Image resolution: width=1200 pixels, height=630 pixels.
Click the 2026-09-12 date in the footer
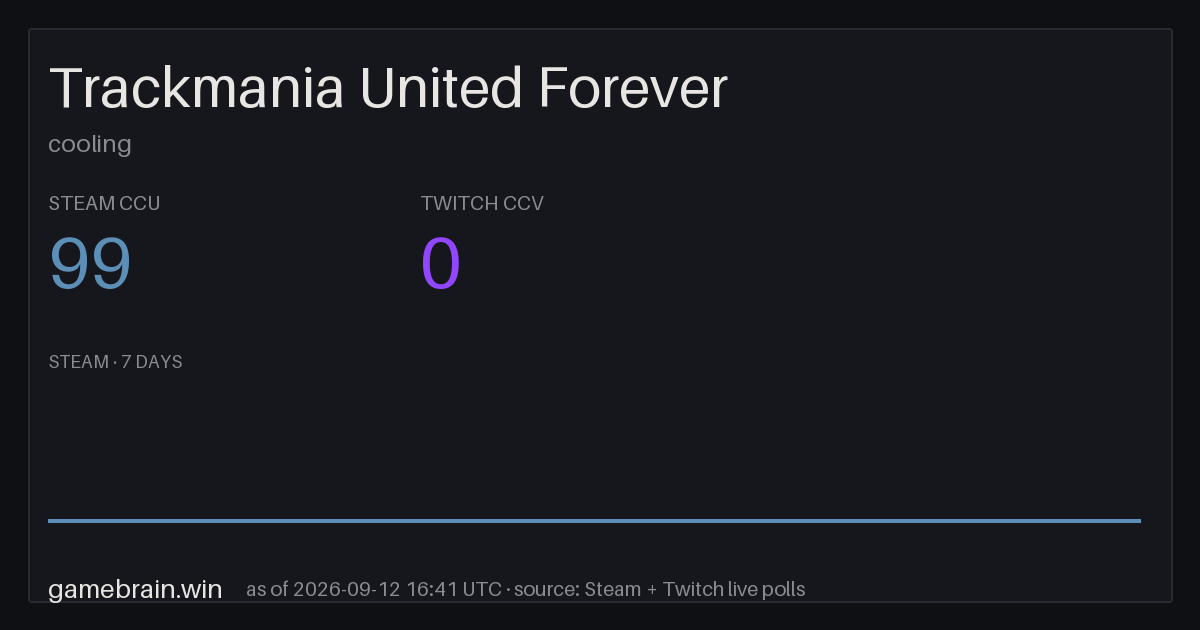[347, 589]
